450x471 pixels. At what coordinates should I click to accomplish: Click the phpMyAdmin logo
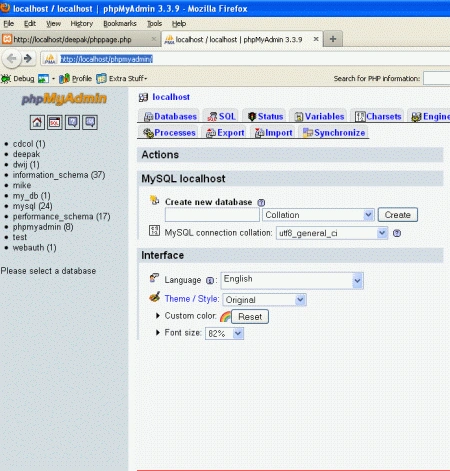(x=64, y=99)
